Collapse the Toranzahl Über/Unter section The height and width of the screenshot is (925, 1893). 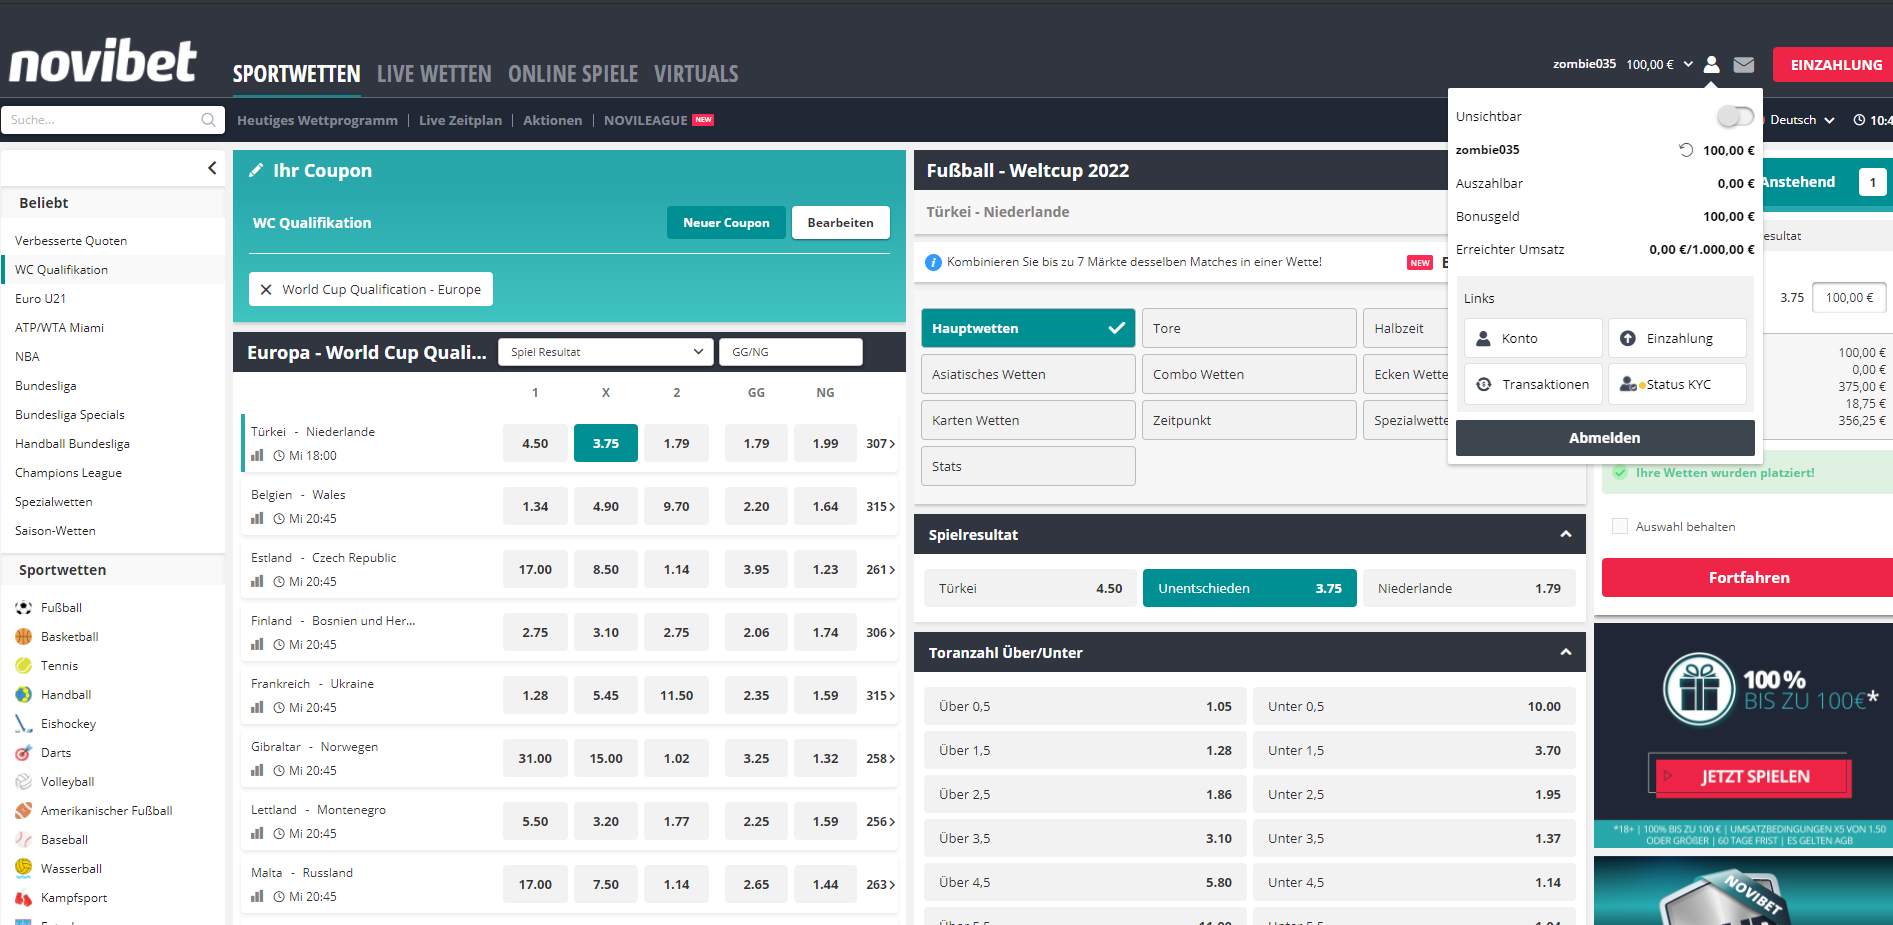click(1566, 652)
